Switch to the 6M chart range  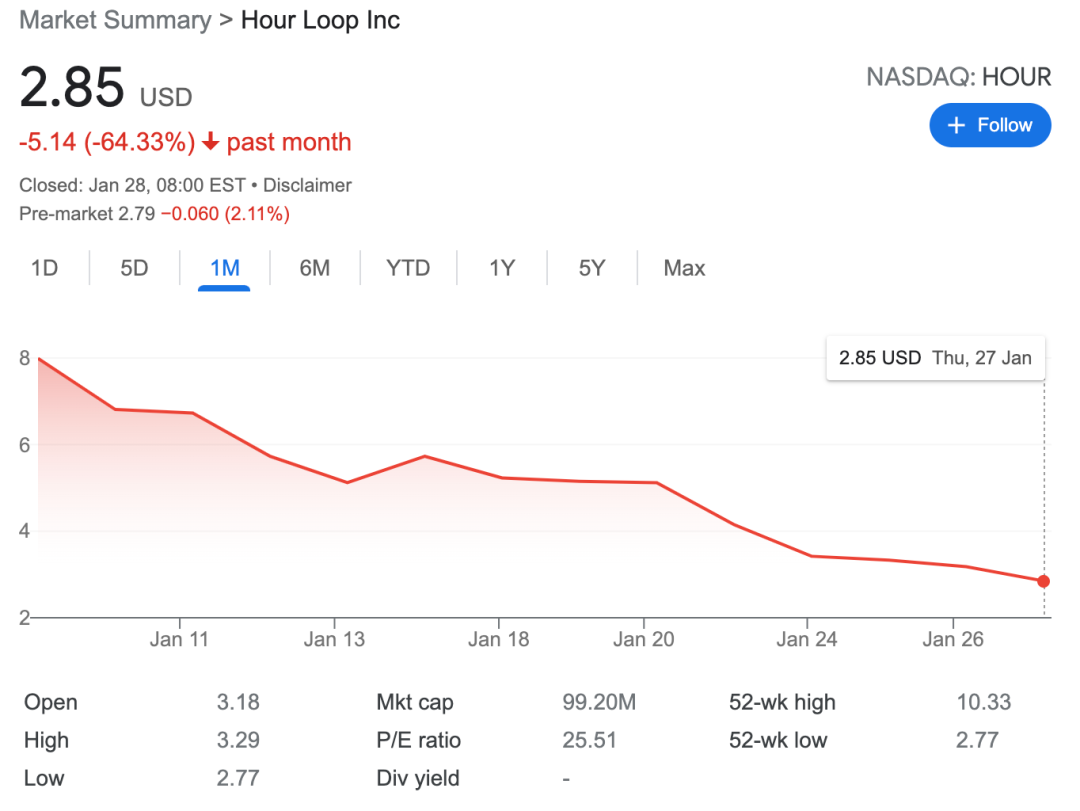pos(315,268)
